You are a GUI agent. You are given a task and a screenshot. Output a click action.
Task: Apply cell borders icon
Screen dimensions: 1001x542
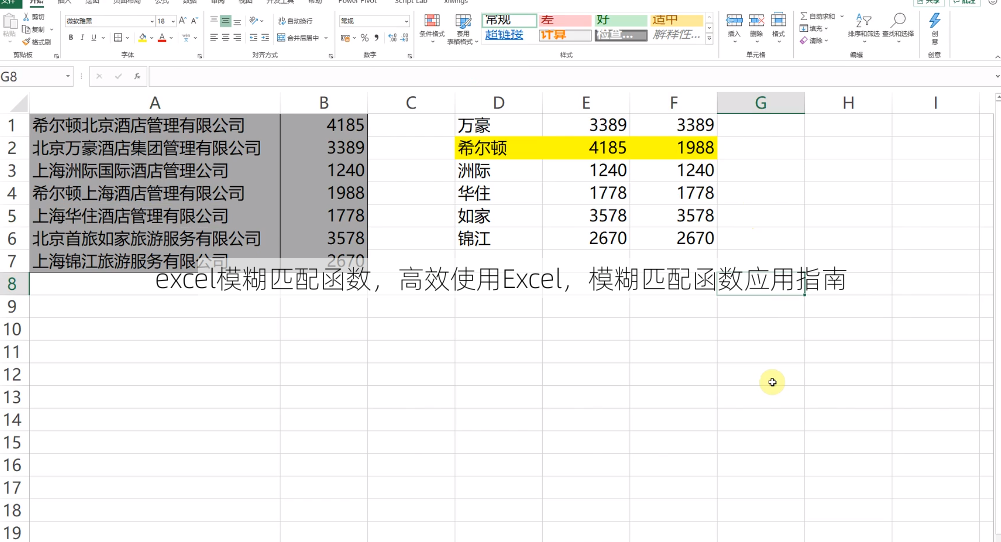(117, 38)
